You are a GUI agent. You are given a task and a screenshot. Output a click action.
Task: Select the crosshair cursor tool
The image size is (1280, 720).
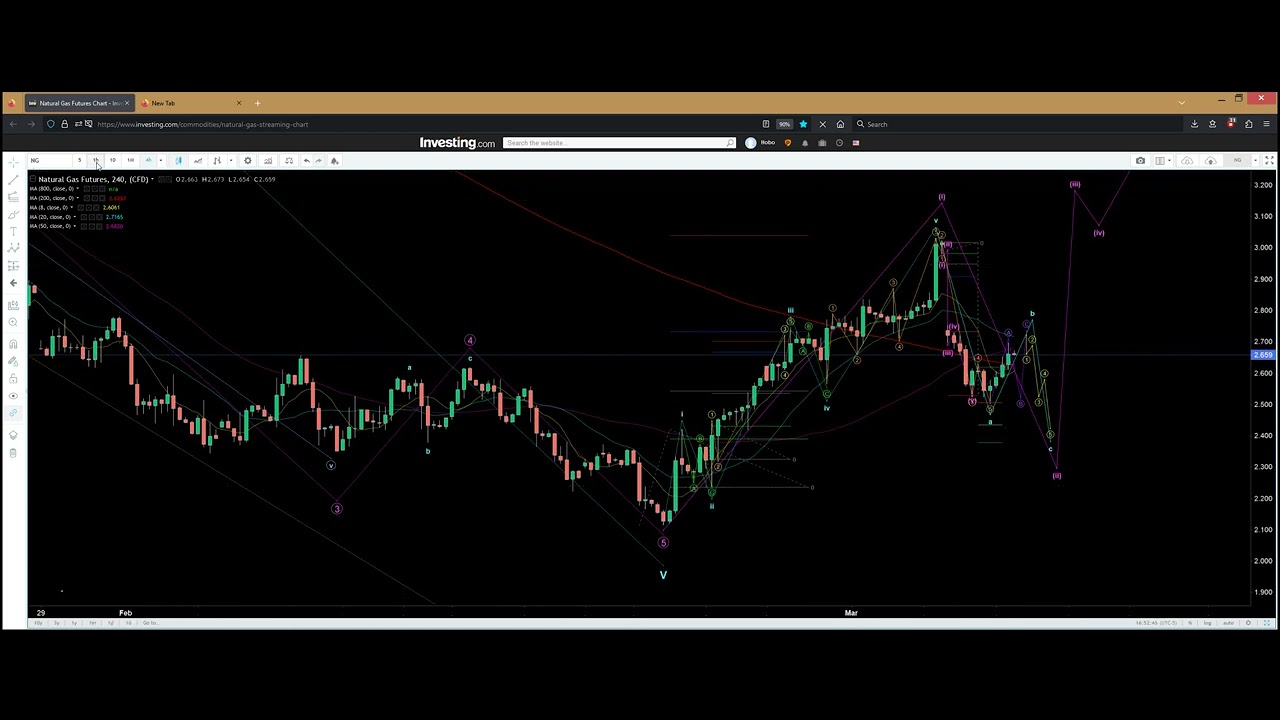[13, 162]
